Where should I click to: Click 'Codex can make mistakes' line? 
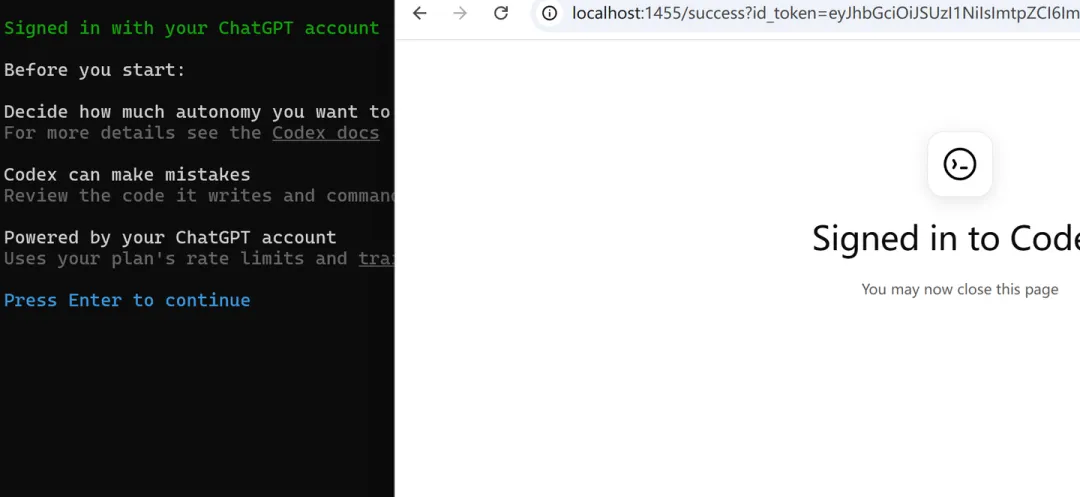(127, 175)
